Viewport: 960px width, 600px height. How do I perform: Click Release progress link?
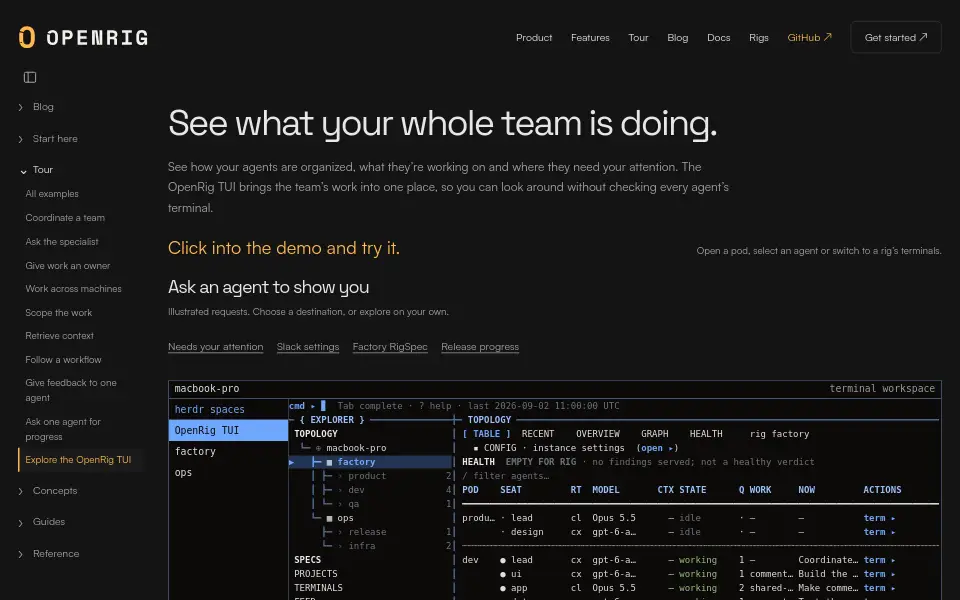point(480,347)
